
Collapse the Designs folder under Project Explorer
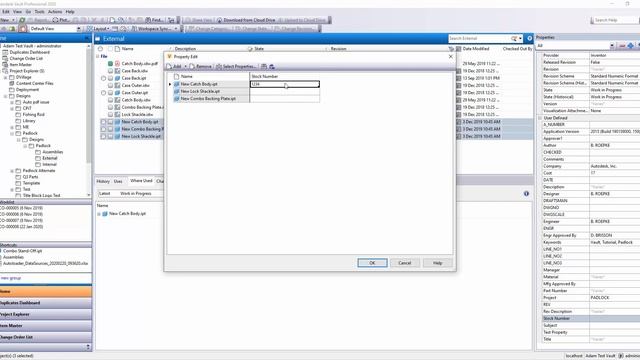[x=6, y=96]
